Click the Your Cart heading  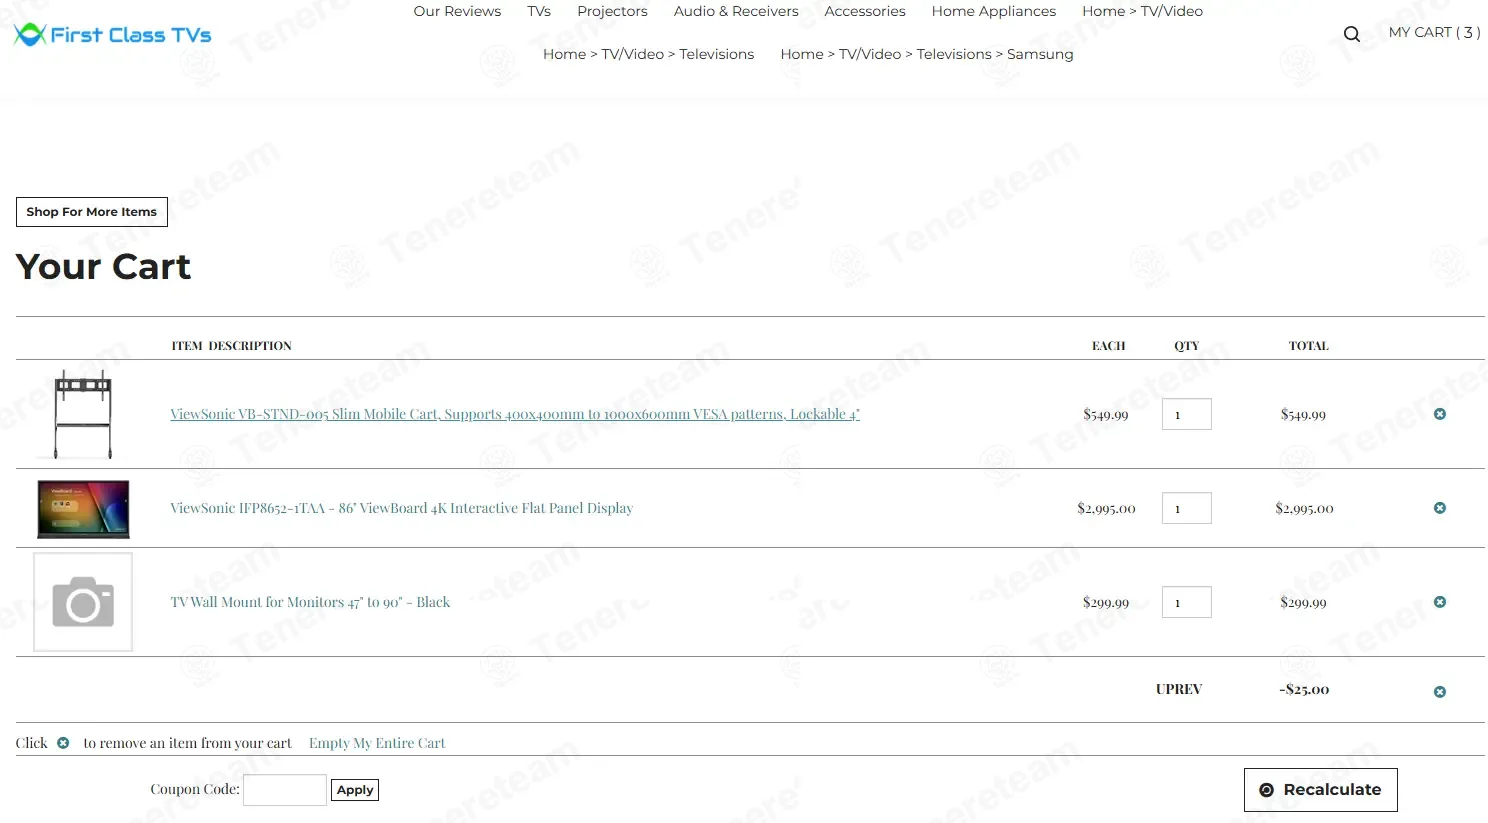pos(103,267)
